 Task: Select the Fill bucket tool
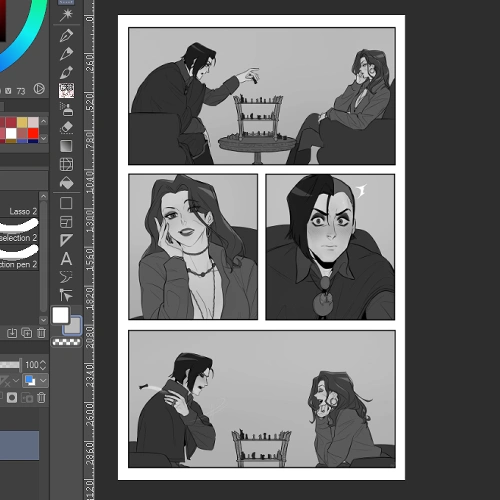[66, 183]
